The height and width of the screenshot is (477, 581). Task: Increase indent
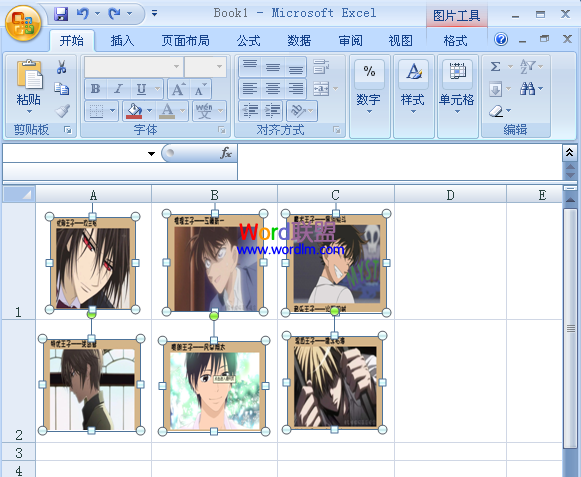[273, 111]
